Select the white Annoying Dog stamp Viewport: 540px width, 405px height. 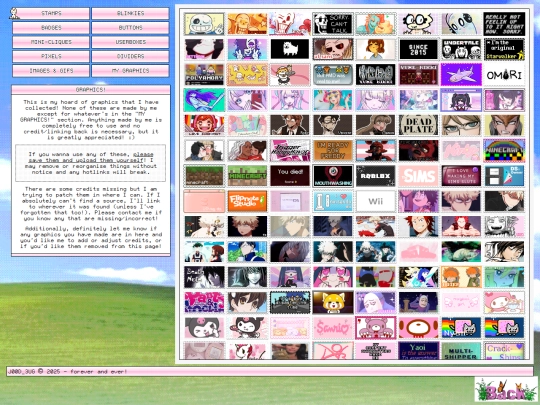pos(290,49)
